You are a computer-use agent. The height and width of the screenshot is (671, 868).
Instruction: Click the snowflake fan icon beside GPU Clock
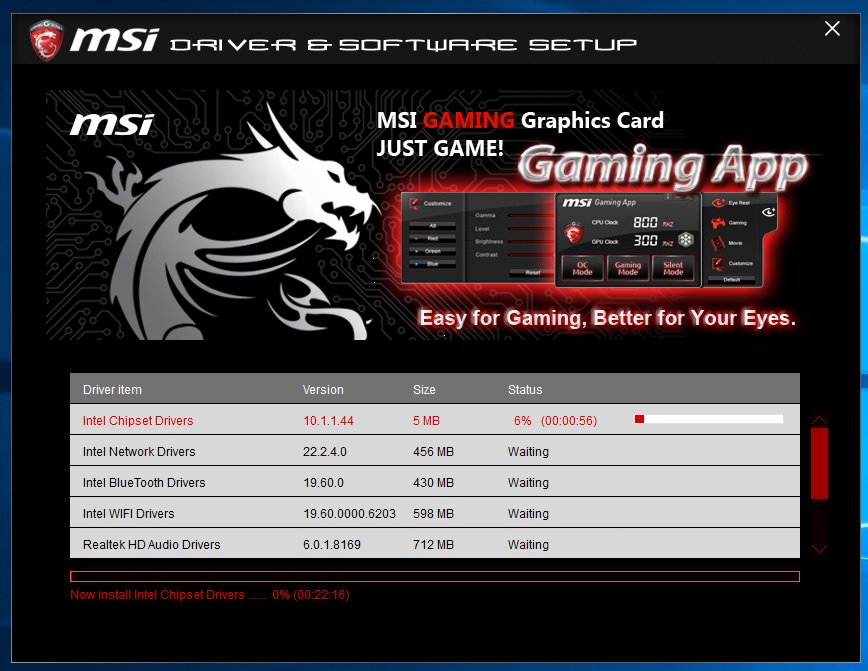point(685,240)
